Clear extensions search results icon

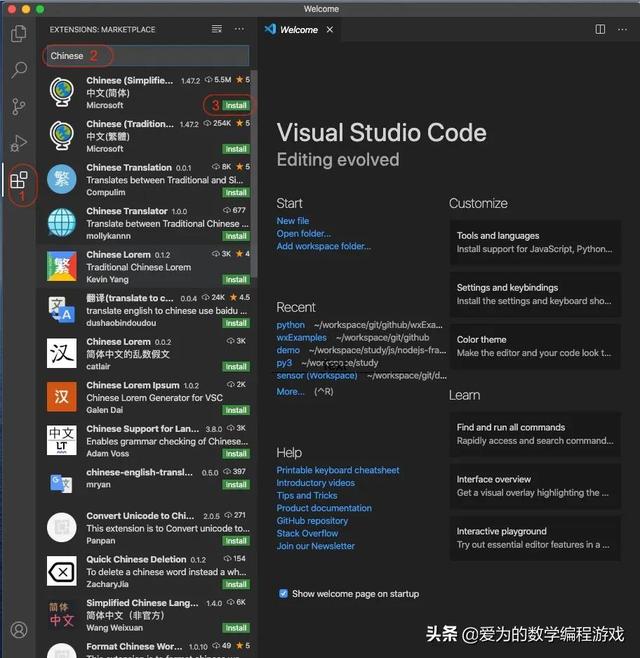[217, 29]
